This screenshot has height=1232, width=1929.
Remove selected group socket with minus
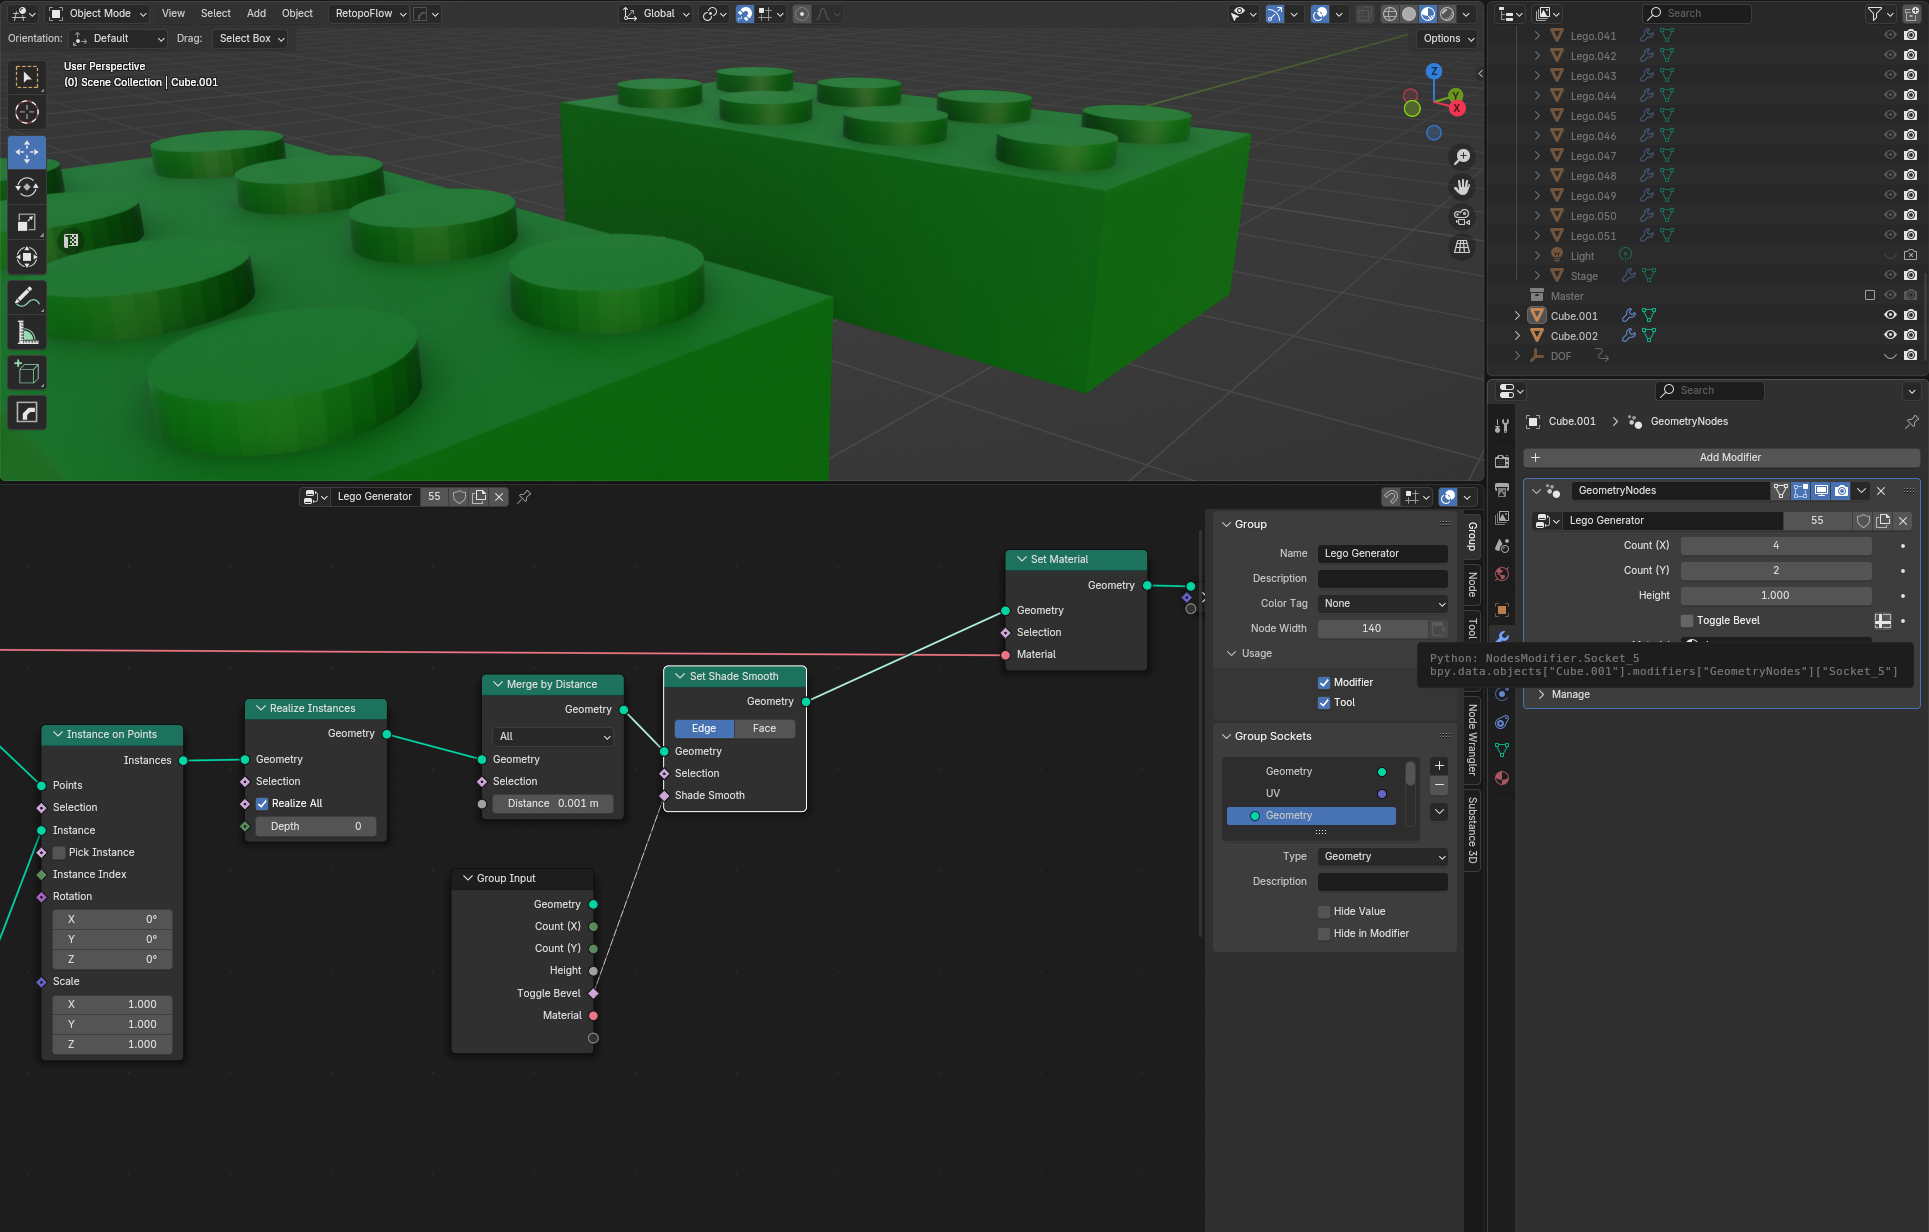1439,786
